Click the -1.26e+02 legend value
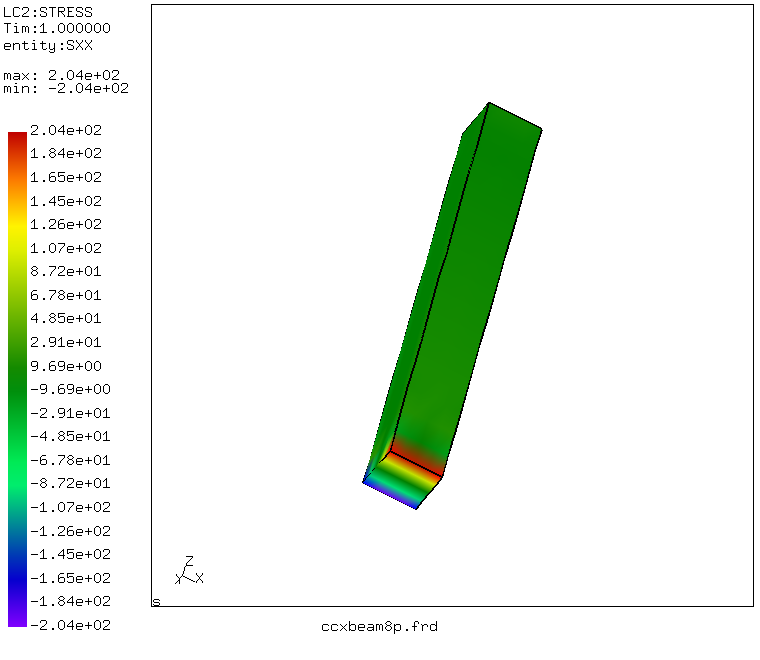This screenshot has height=660, width=760. click(70, 531)
